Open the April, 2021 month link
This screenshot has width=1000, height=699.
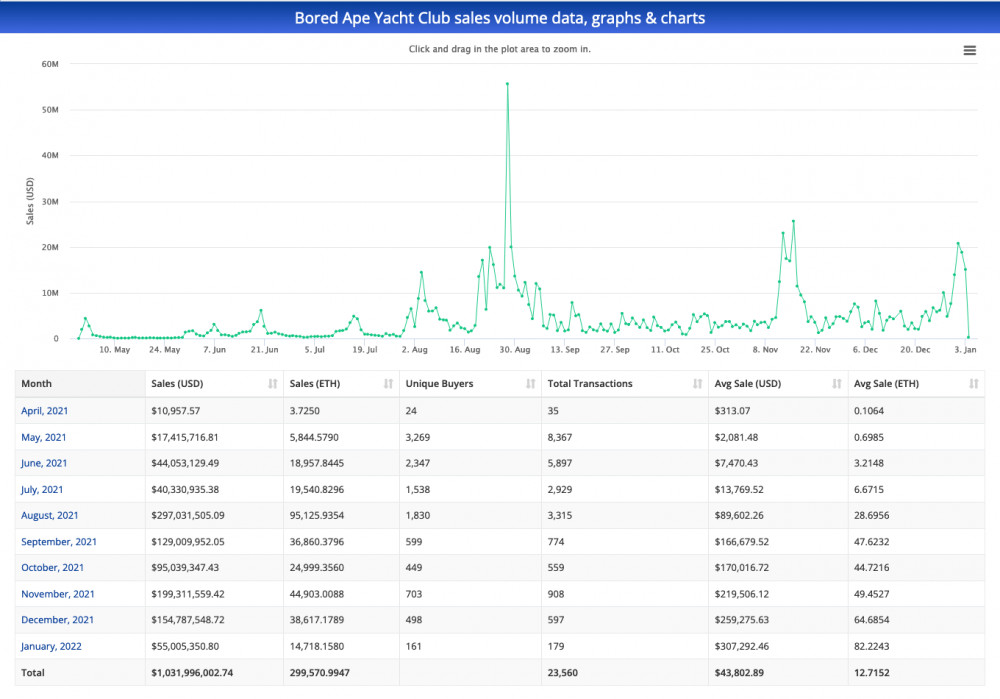click(45, 411)
